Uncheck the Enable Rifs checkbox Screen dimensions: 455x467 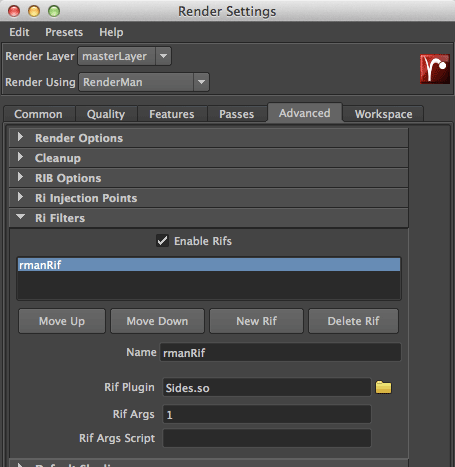(x=162, y=240)
